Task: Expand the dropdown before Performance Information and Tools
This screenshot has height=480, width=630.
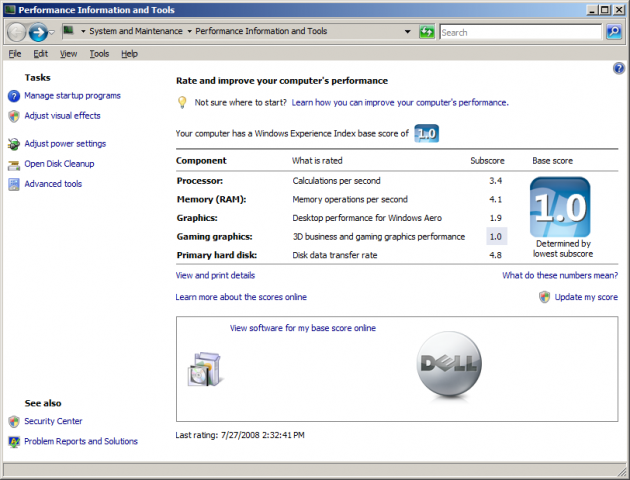Action: click(189, 31)
